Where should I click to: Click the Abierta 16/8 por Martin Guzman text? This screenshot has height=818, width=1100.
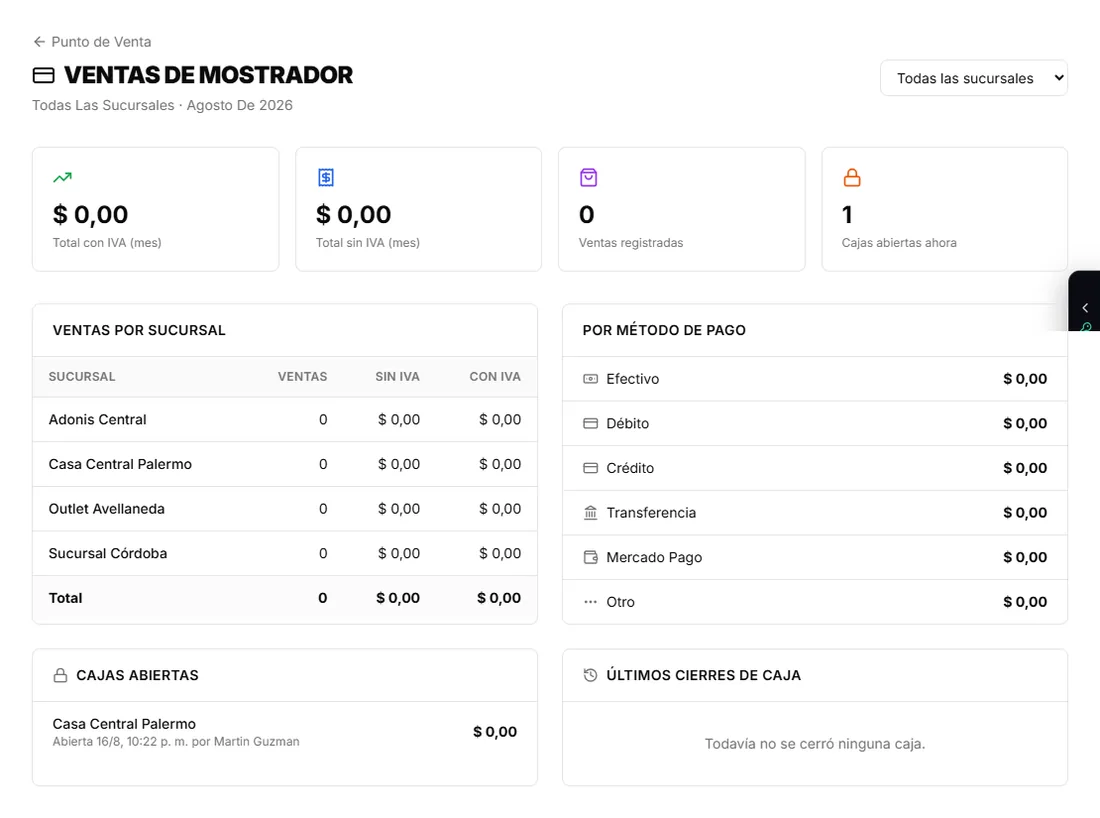coord(176,742)
